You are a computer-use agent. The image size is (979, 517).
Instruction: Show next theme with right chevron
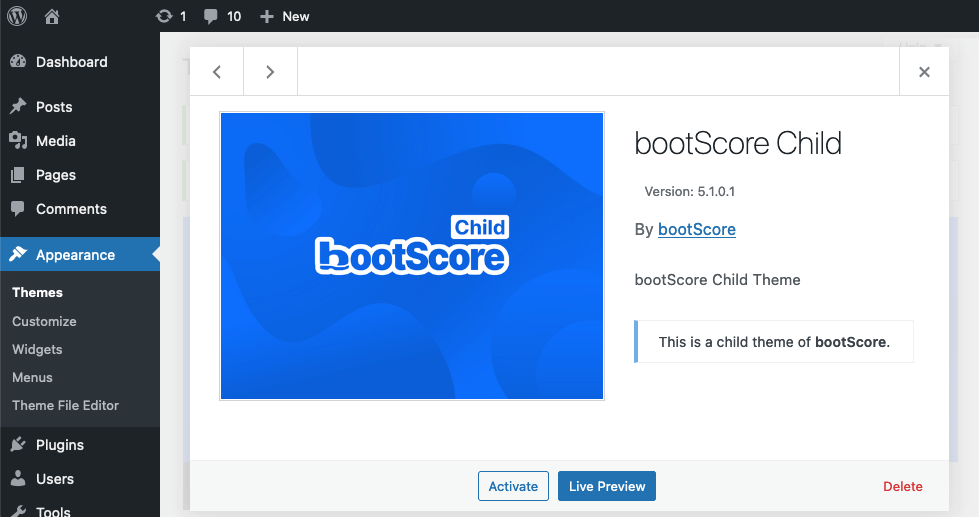[270, 72]
